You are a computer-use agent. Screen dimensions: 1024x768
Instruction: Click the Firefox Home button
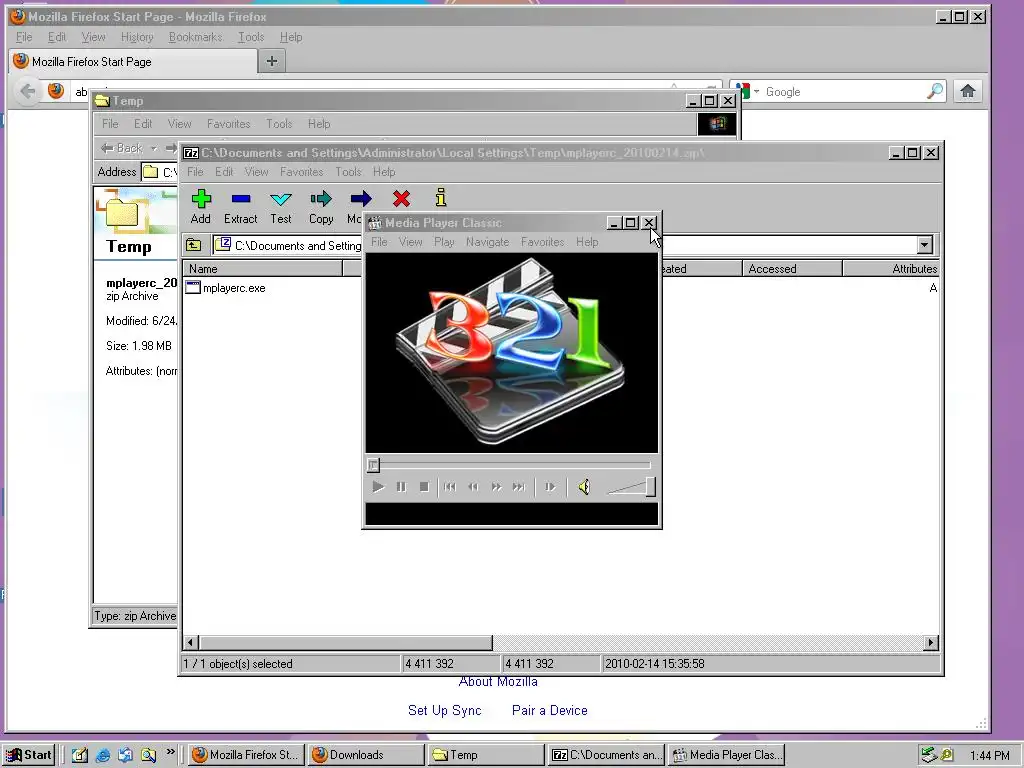click(968, 91)
